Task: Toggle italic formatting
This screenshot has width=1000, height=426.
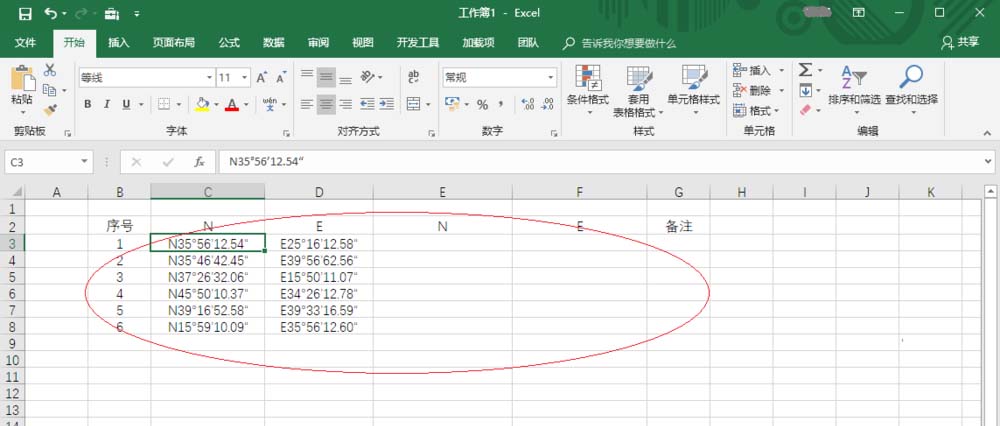Action: pyautogui.click(x=107, y=104)
